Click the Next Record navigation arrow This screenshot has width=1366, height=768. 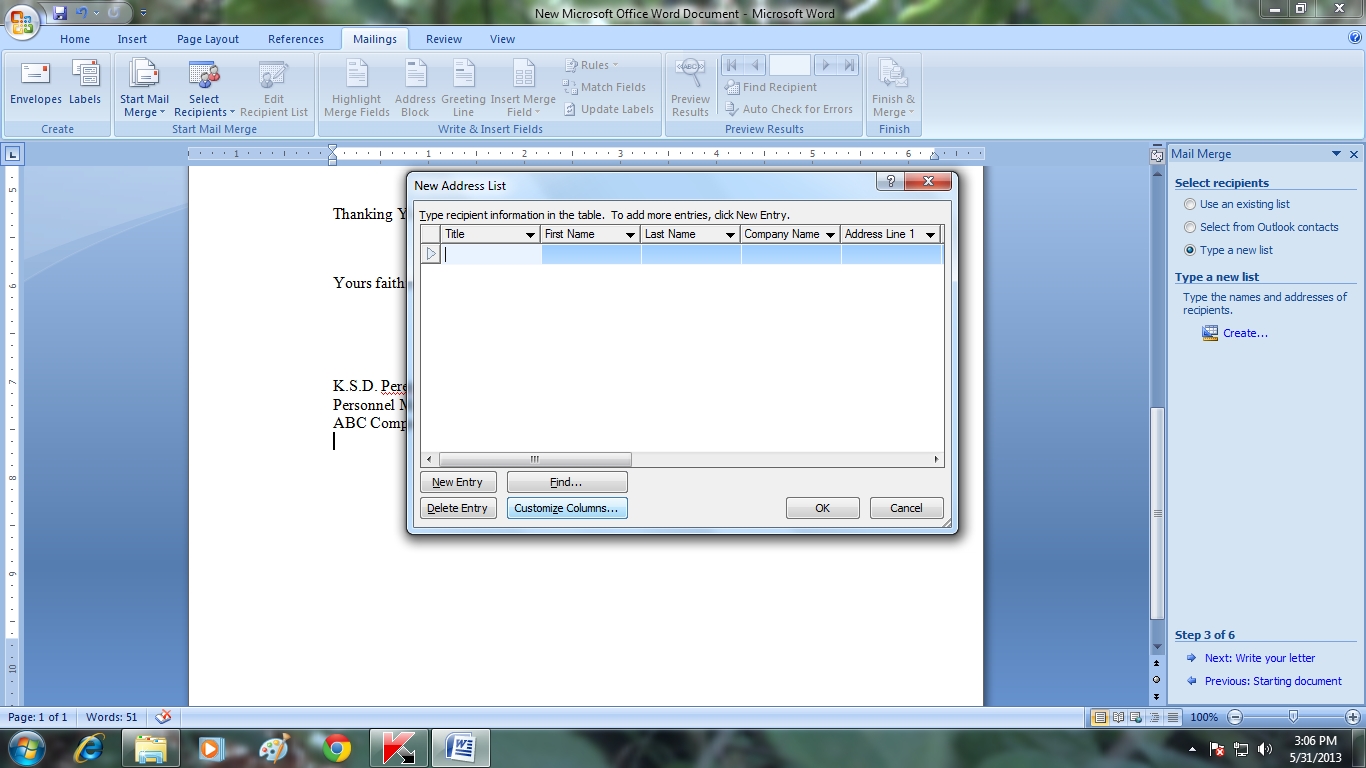coord(825,65)
